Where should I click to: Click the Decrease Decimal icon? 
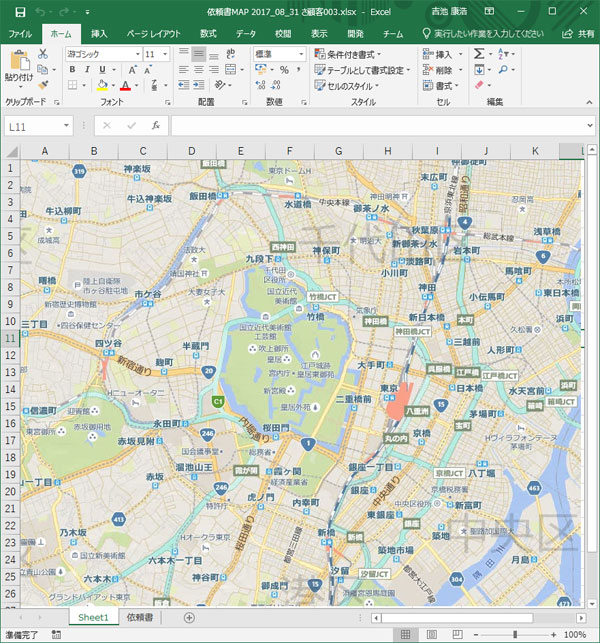[276, 85]
